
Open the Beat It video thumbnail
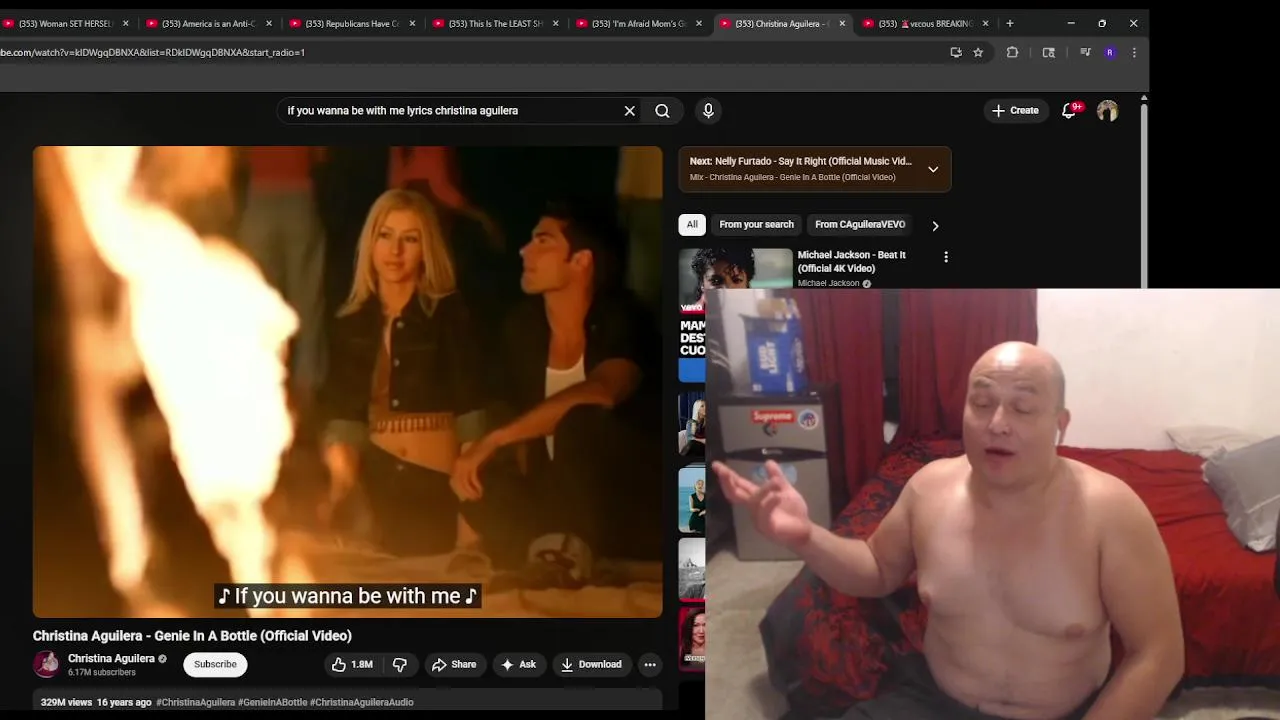tap(736, 268)
